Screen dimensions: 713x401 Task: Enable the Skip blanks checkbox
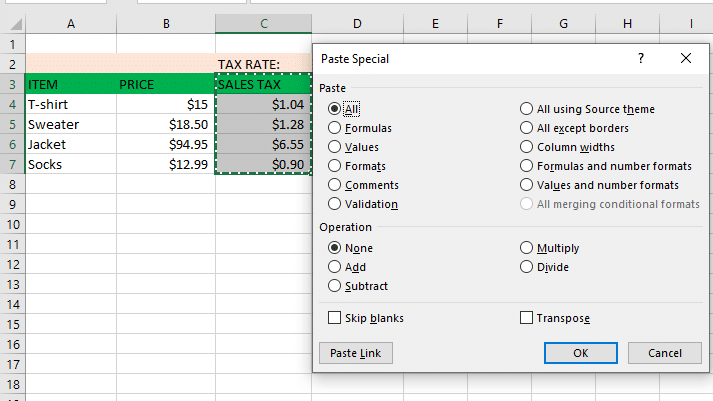pos(334,318)
